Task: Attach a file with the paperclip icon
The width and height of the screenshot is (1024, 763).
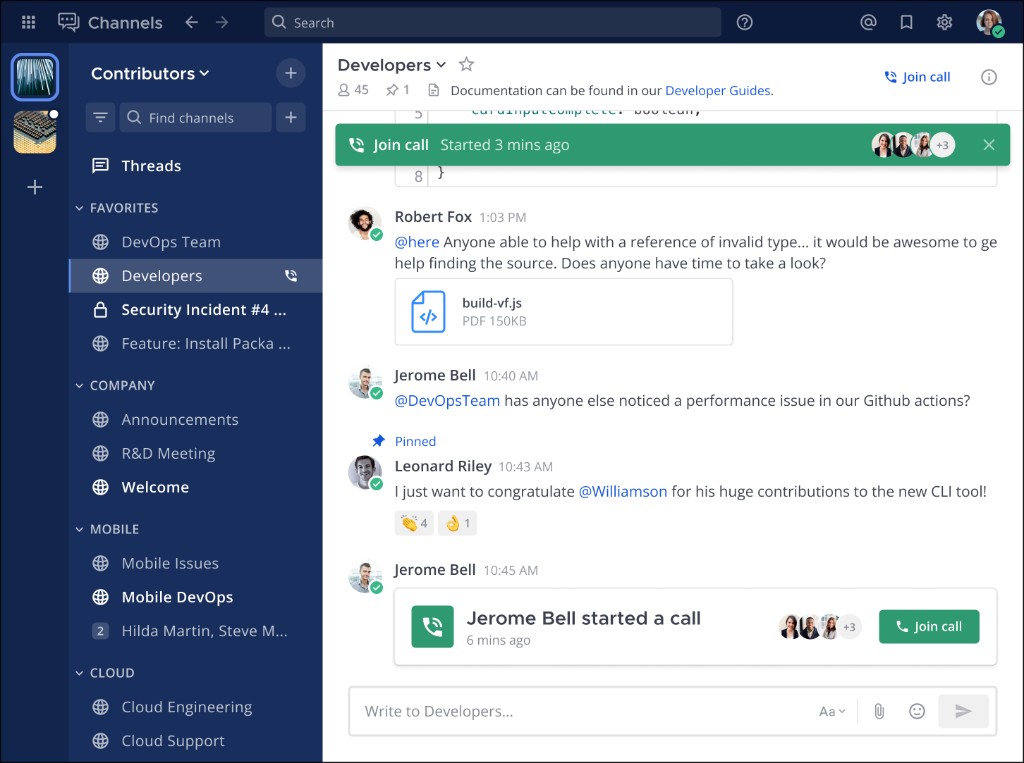Action: tap(879, 711)
